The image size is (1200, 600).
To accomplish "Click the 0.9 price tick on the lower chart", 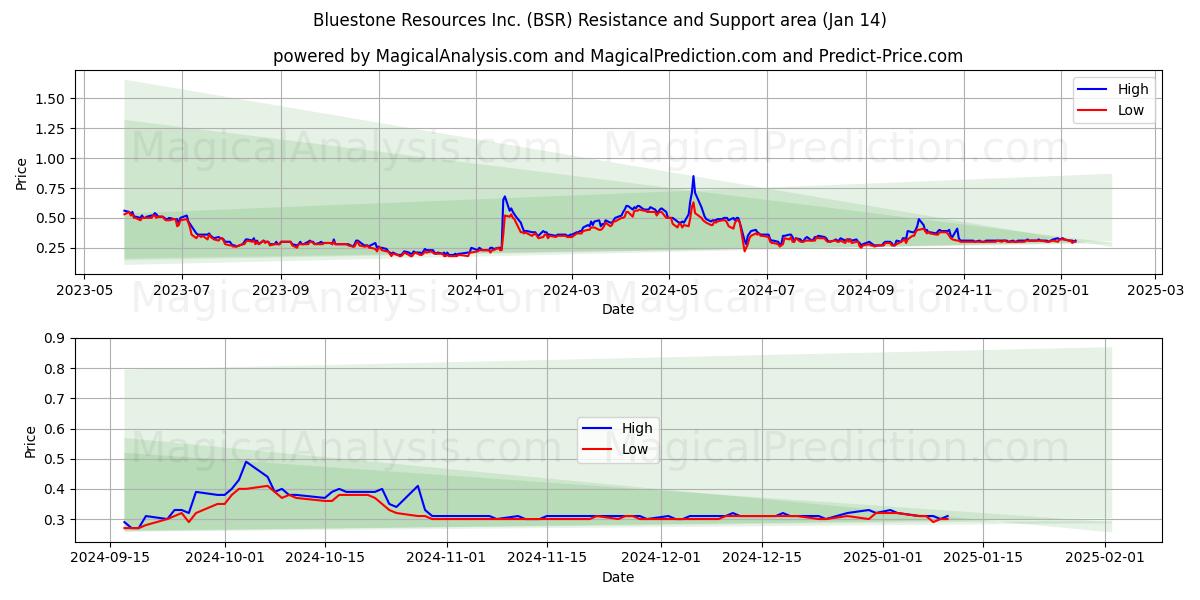I will pyautogui.click(x=56, y=339).
